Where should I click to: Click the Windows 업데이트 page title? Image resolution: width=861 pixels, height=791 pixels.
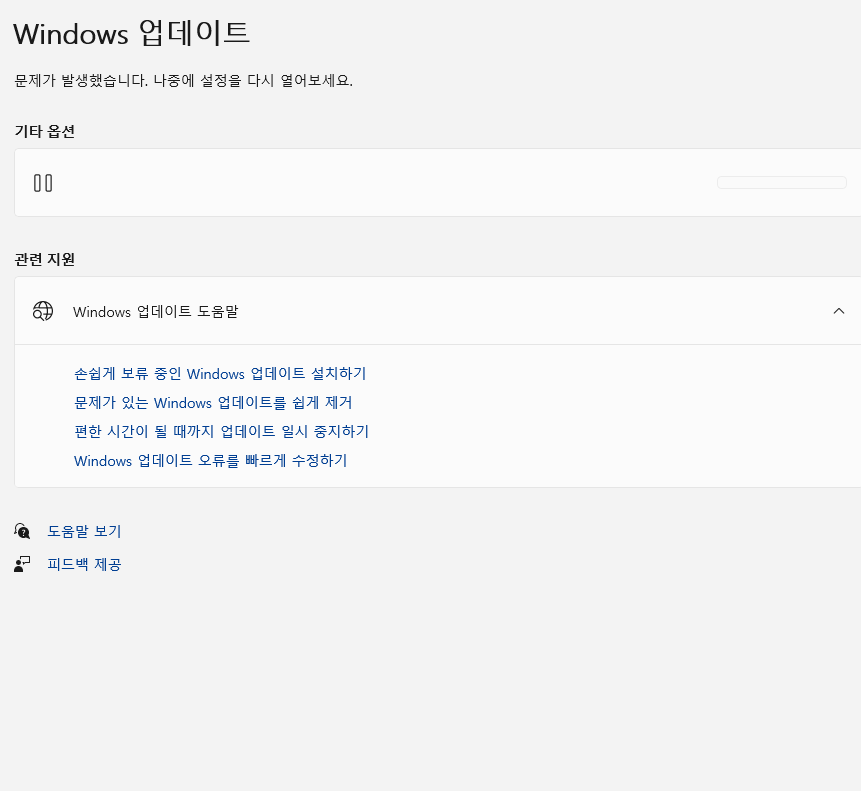[x=131, y=33]
